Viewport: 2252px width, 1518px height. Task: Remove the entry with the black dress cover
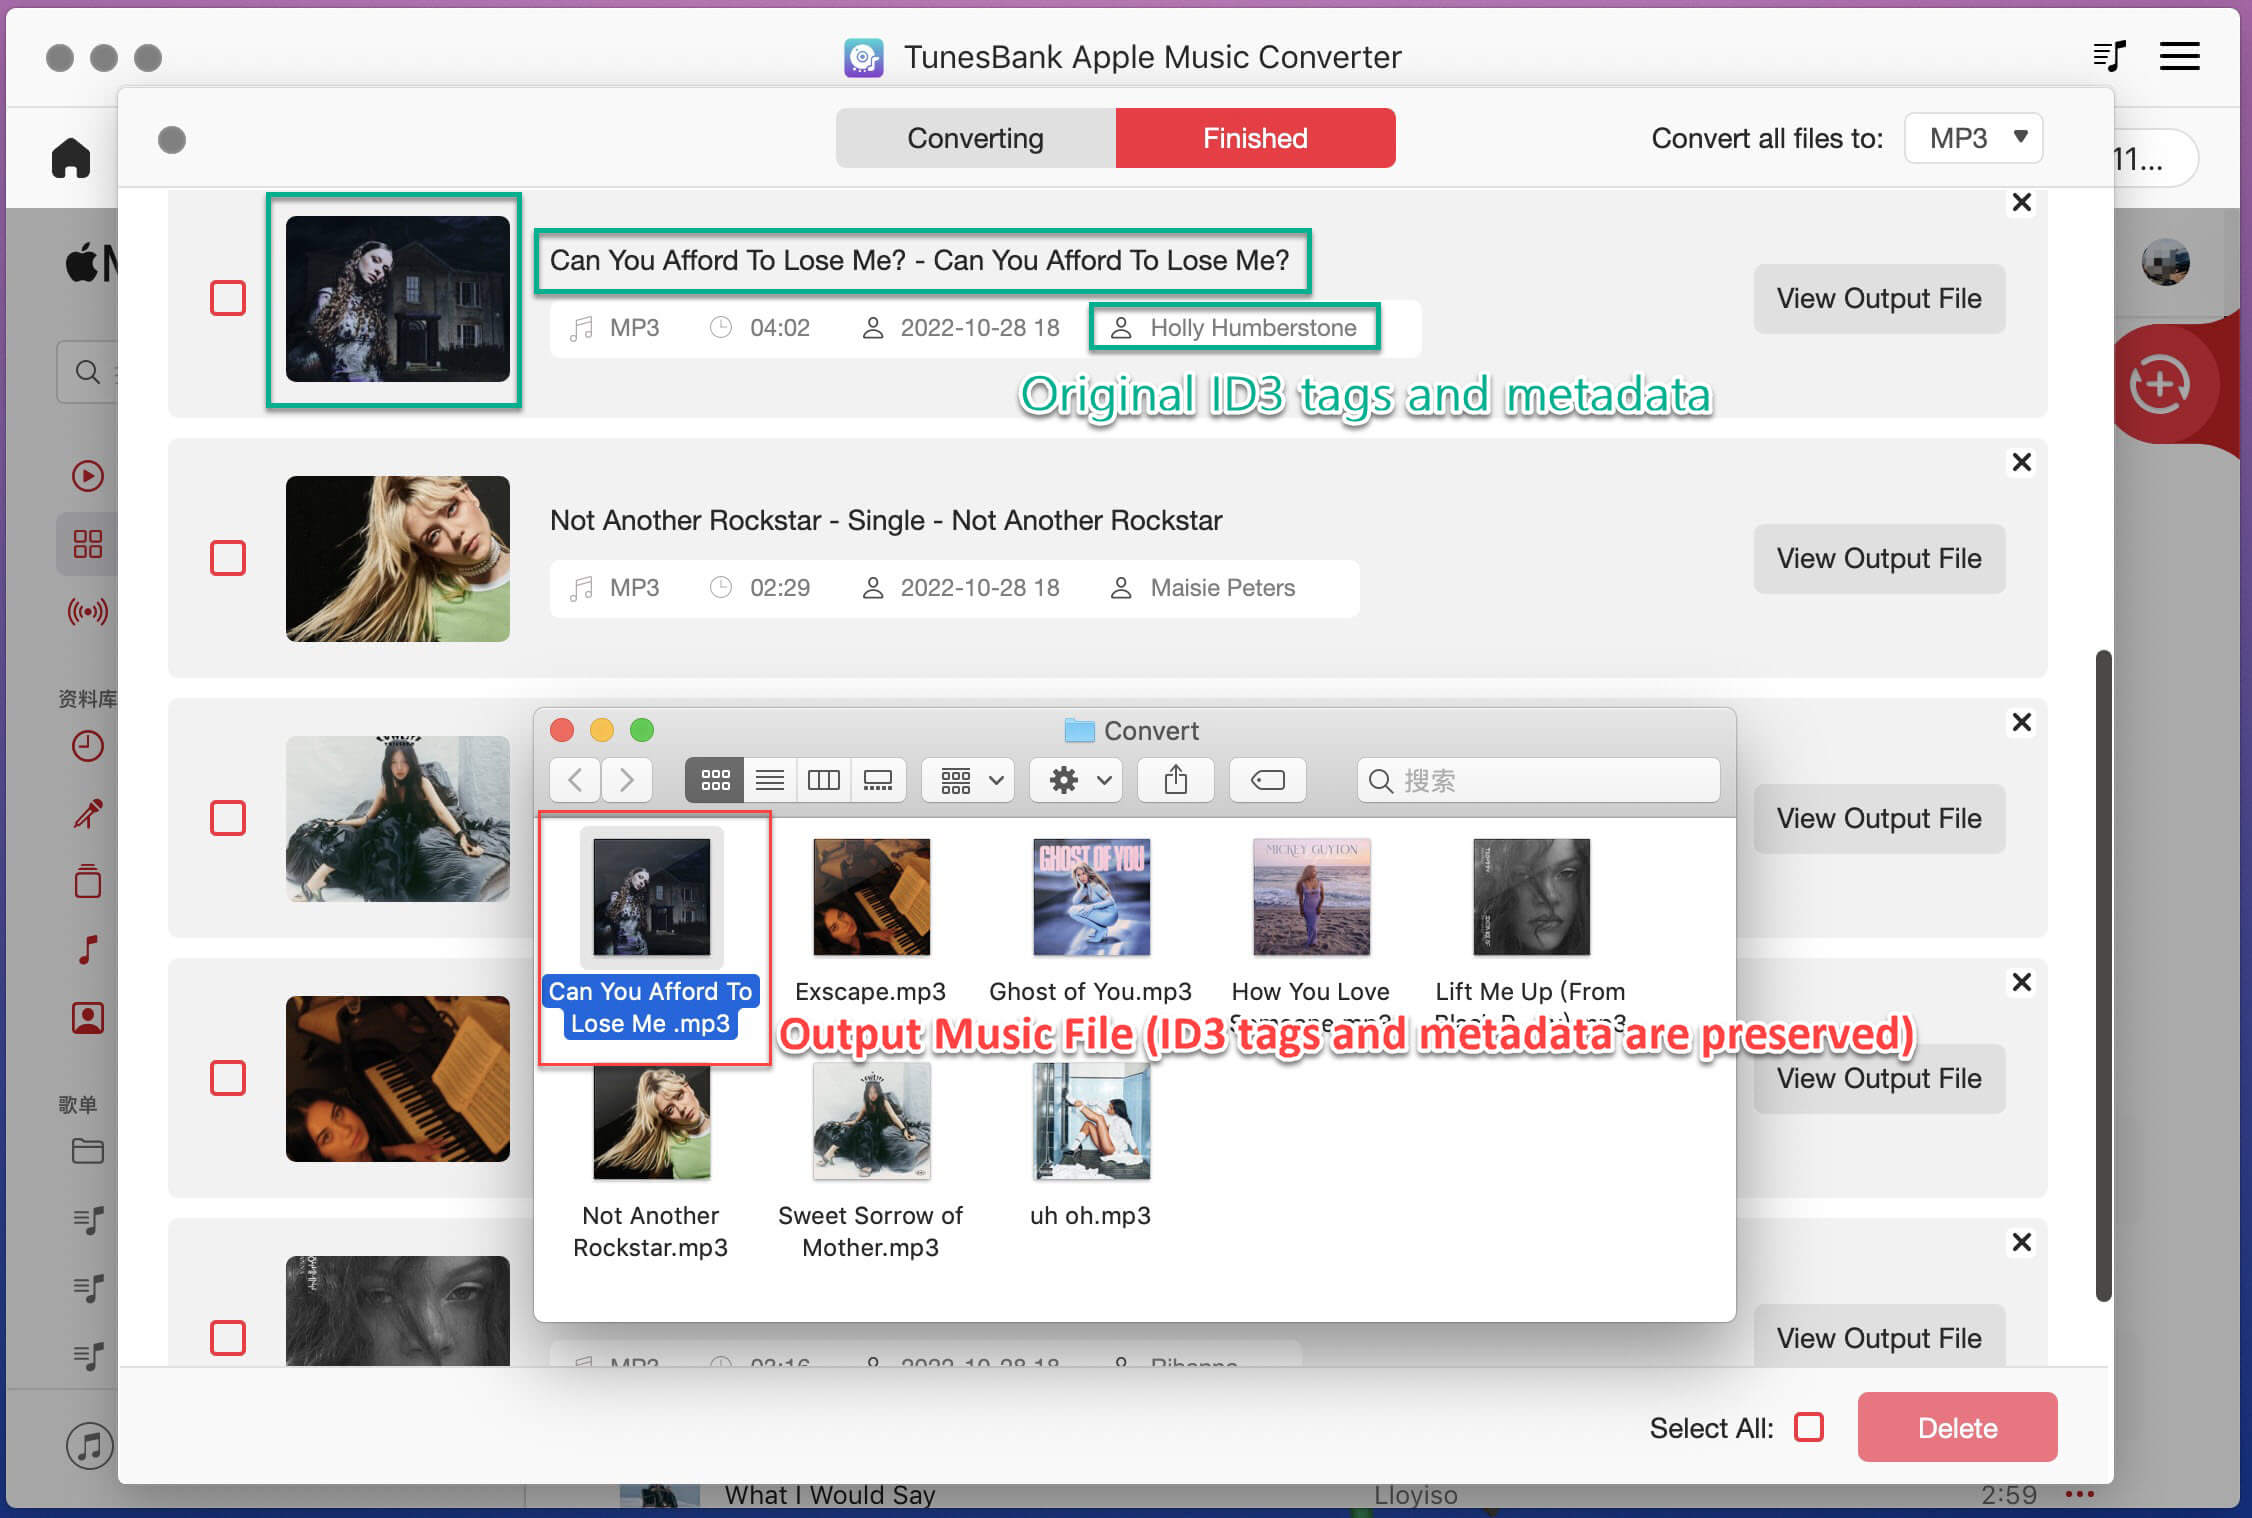(2022, 722)
